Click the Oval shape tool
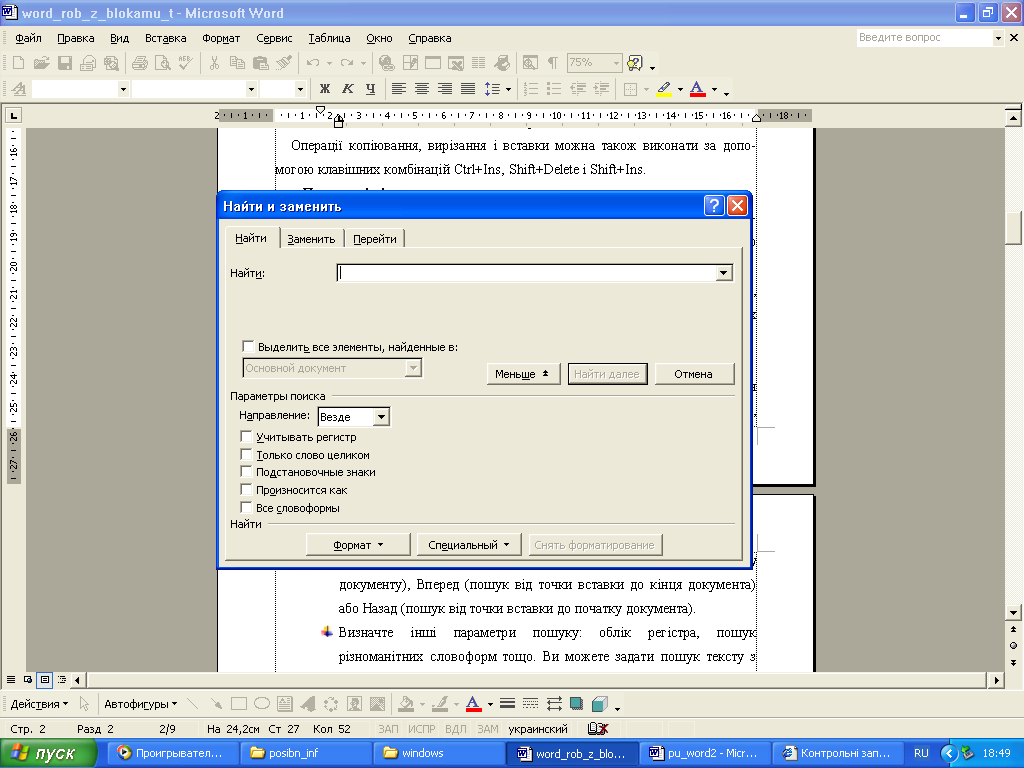The width and height of the screenshot is (1024, 768). click(x=262, y=703)
